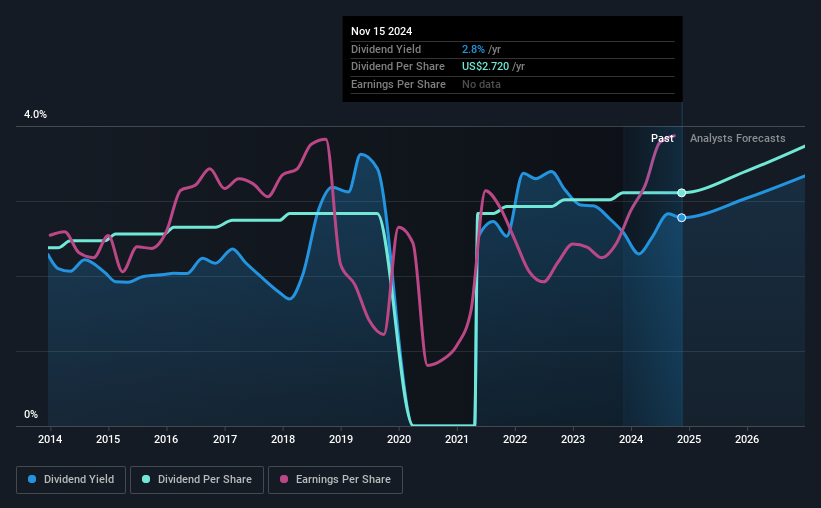Screen dimensions: 821x508
Task: Select the teal Dividend Per Share data point marker
Action: click(x=681, y=193)
